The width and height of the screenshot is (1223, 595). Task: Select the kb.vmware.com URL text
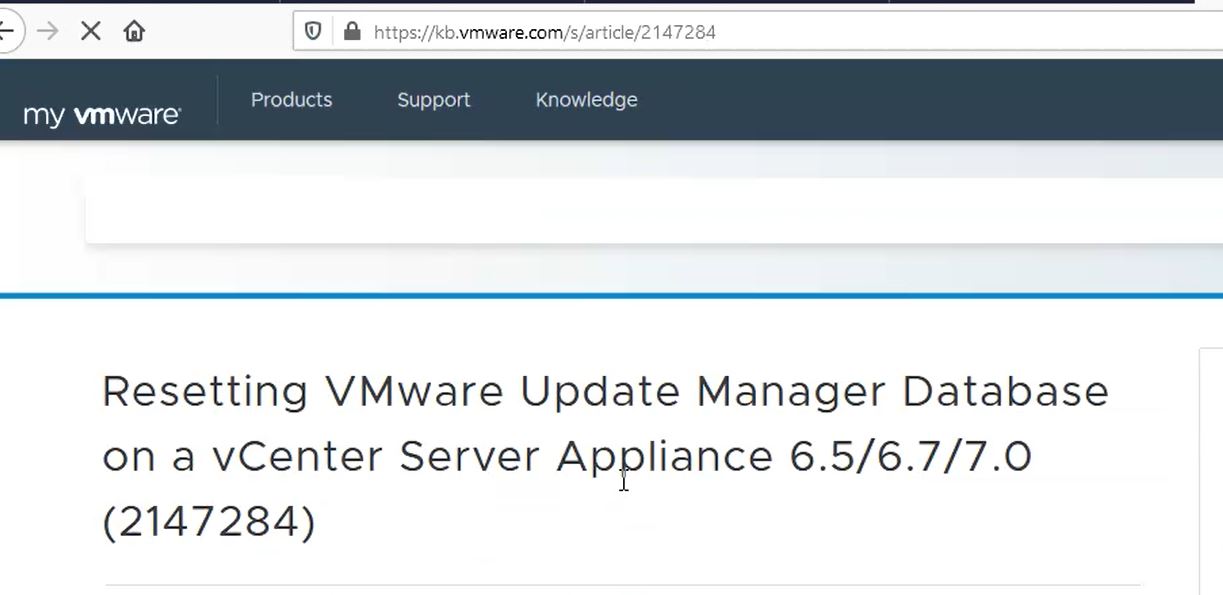coord(545,32)
